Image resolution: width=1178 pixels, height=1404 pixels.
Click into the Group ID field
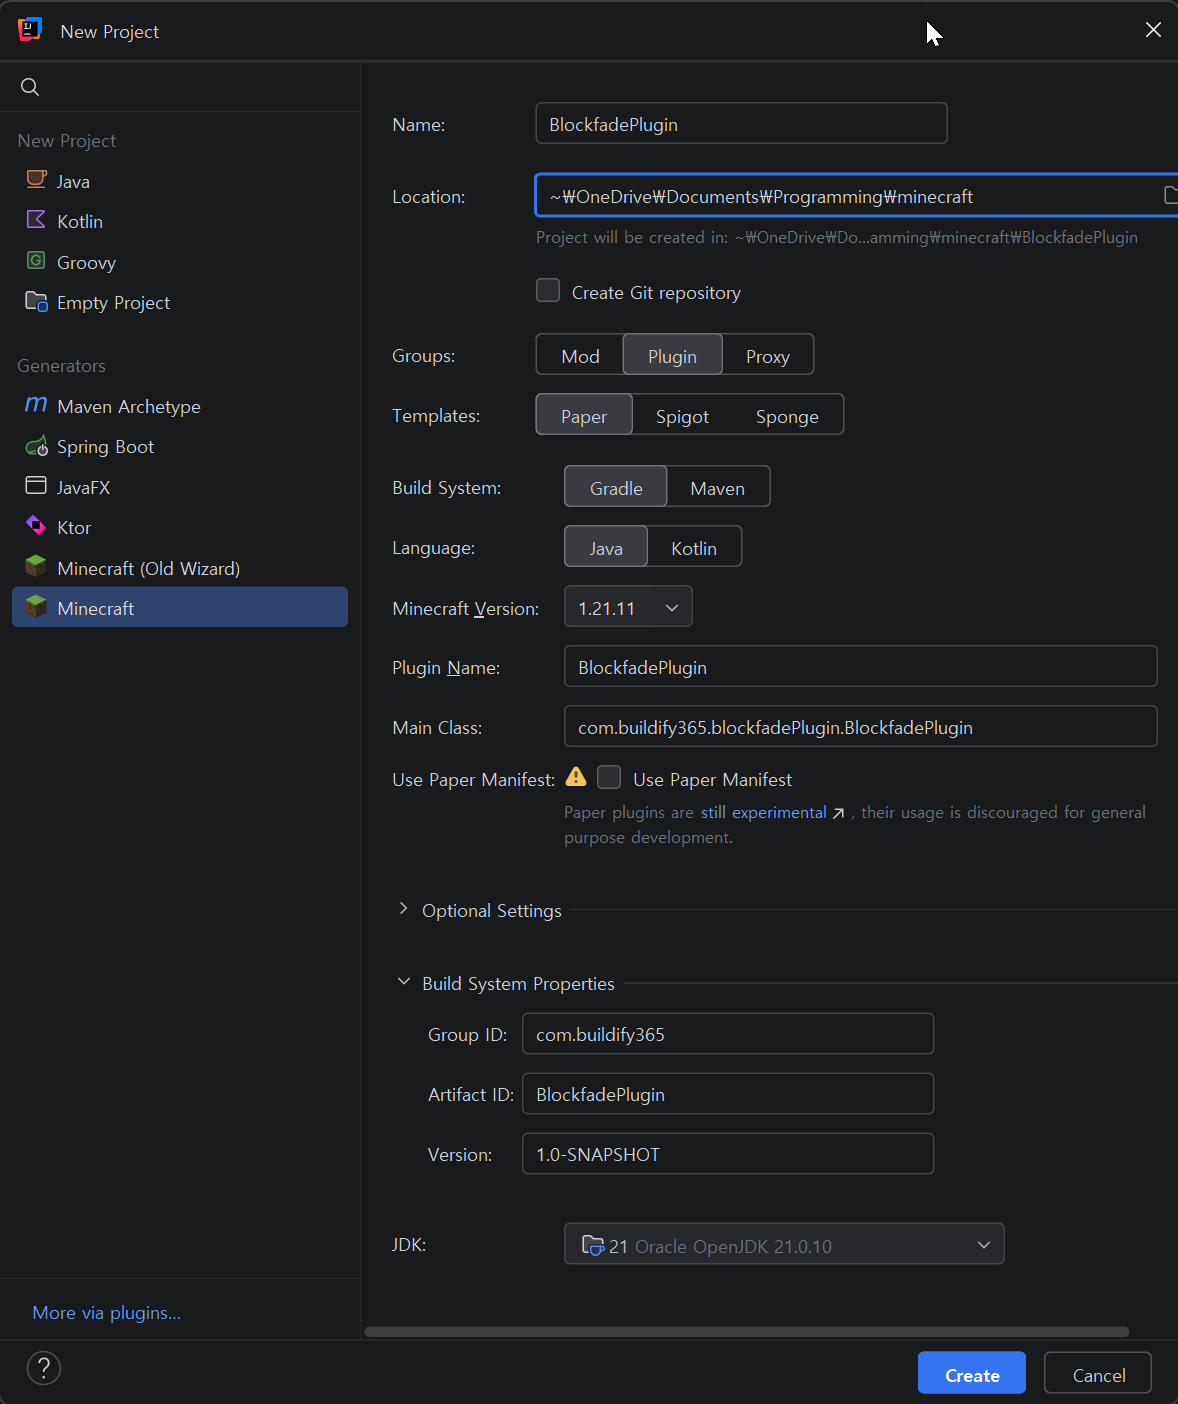728,1033
